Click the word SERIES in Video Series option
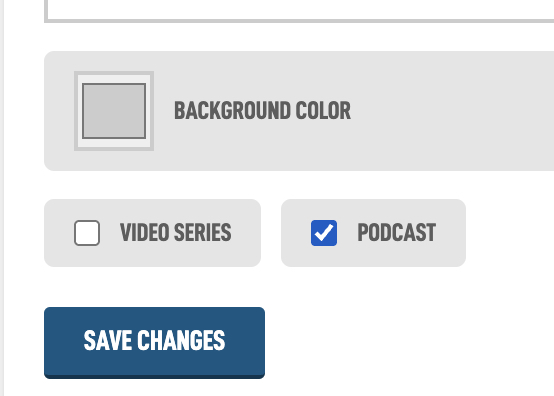554x396 pixels. (x=202, y=232)
